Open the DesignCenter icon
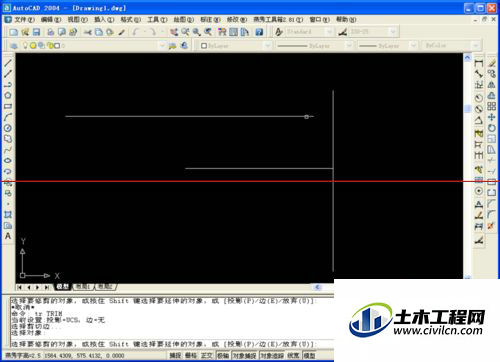 [234, 32]
